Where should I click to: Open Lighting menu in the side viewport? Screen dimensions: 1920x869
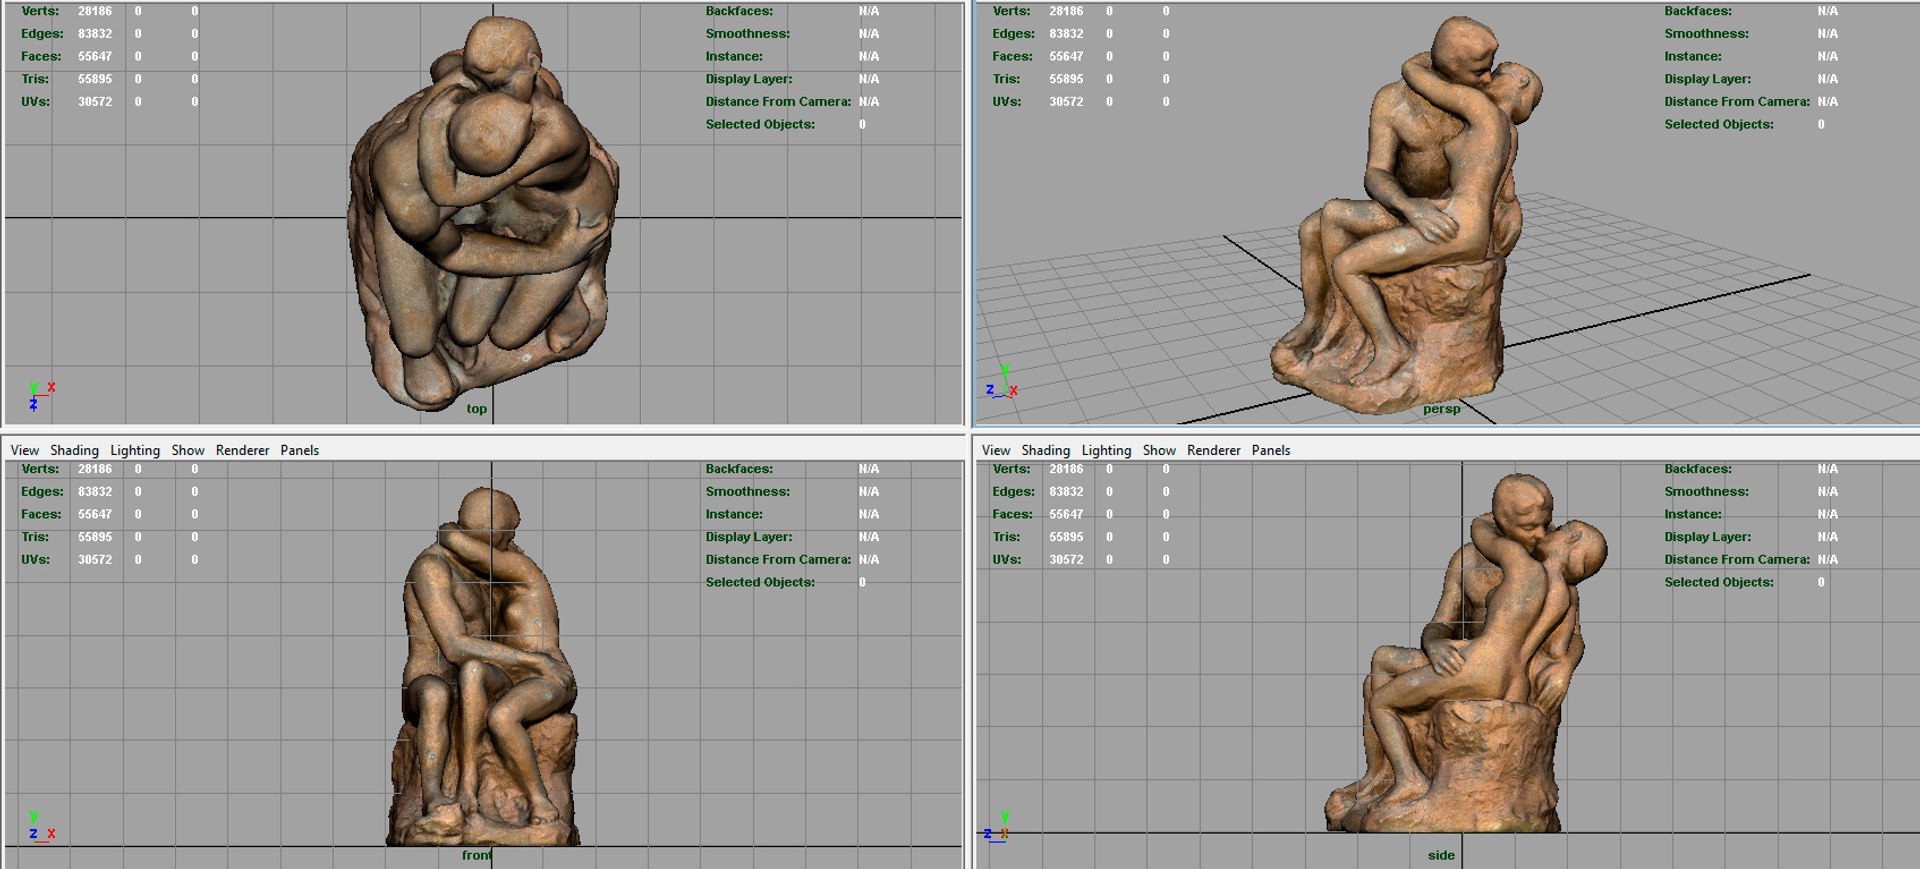(x=1106, y=450)
